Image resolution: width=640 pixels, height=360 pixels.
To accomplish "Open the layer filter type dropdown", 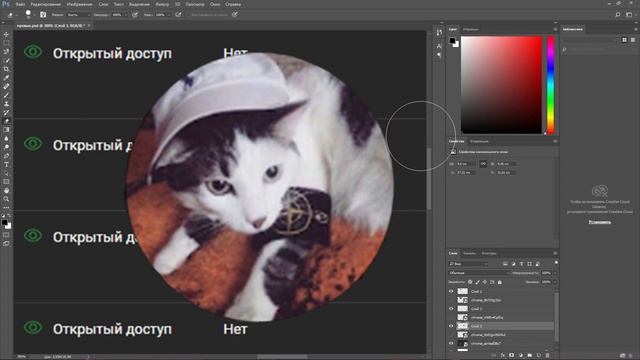I will (x=468, y=264).
